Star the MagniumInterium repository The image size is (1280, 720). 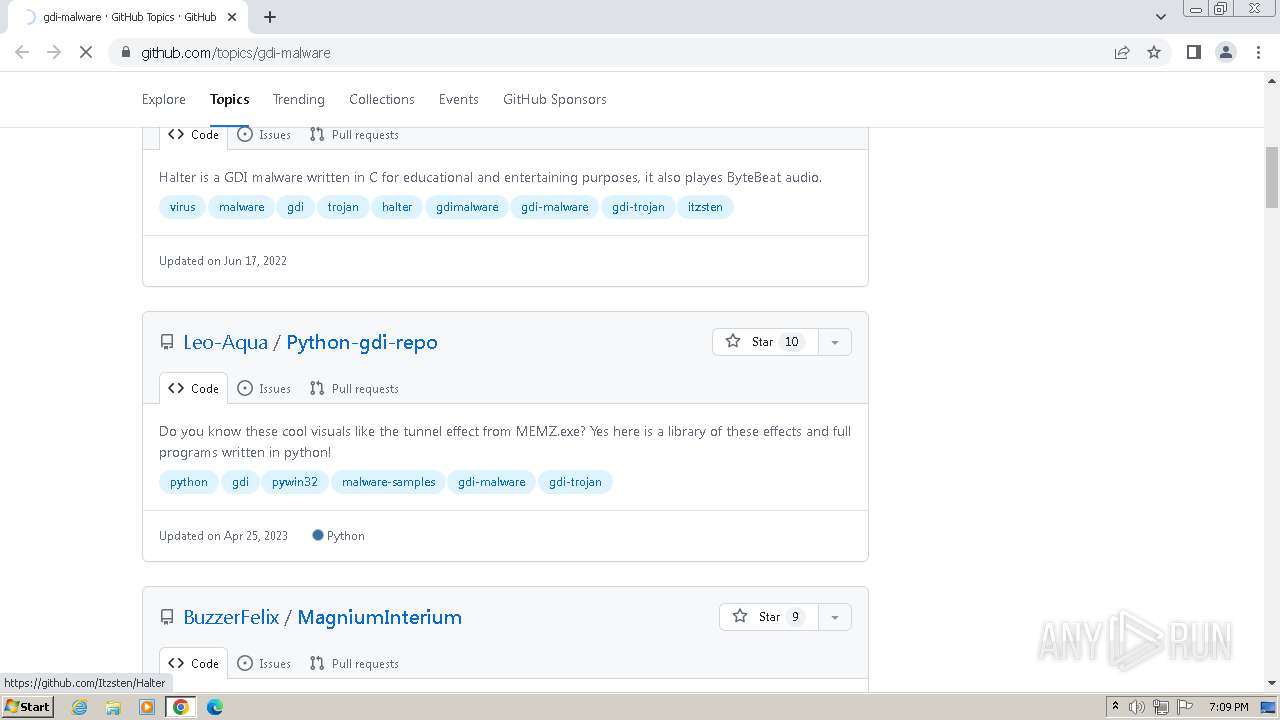(769, 617)
